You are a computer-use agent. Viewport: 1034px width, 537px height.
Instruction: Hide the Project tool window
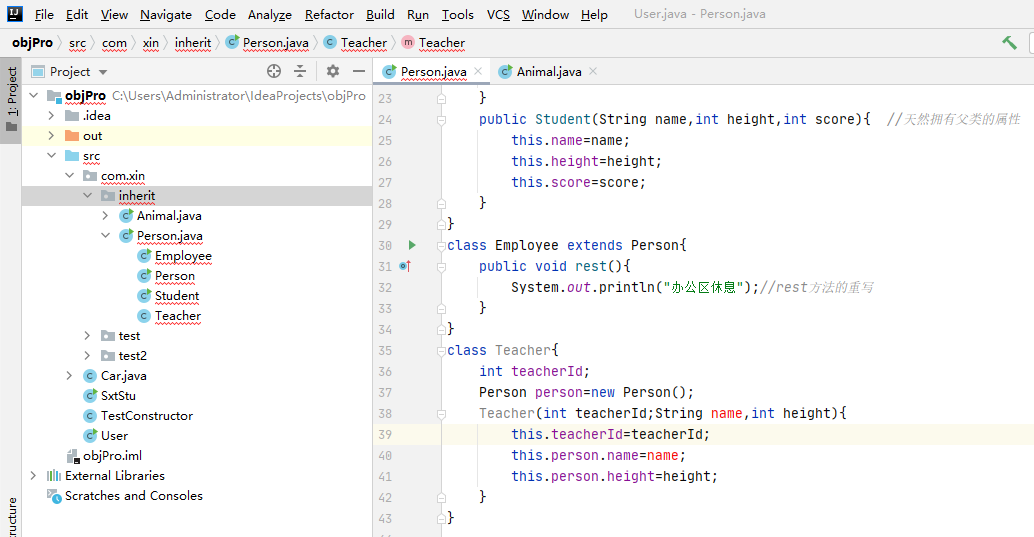359,71
